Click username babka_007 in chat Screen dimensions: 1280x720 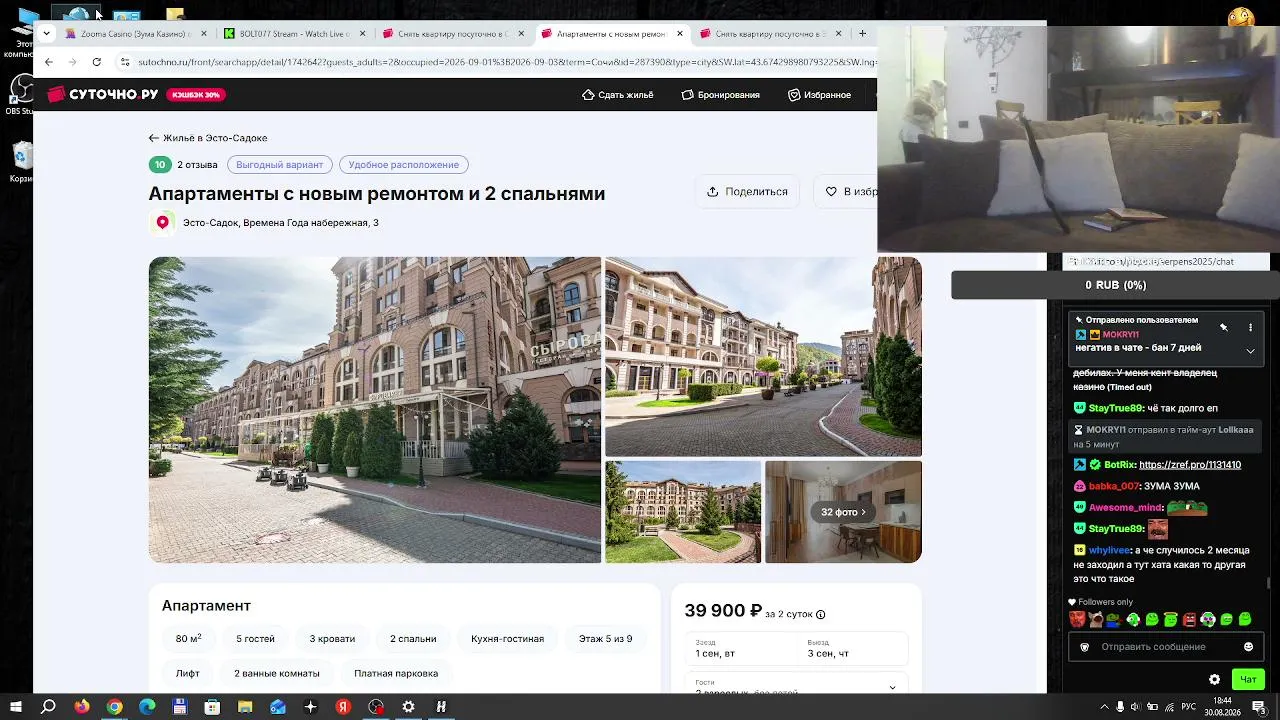[x=1114, y=486]
